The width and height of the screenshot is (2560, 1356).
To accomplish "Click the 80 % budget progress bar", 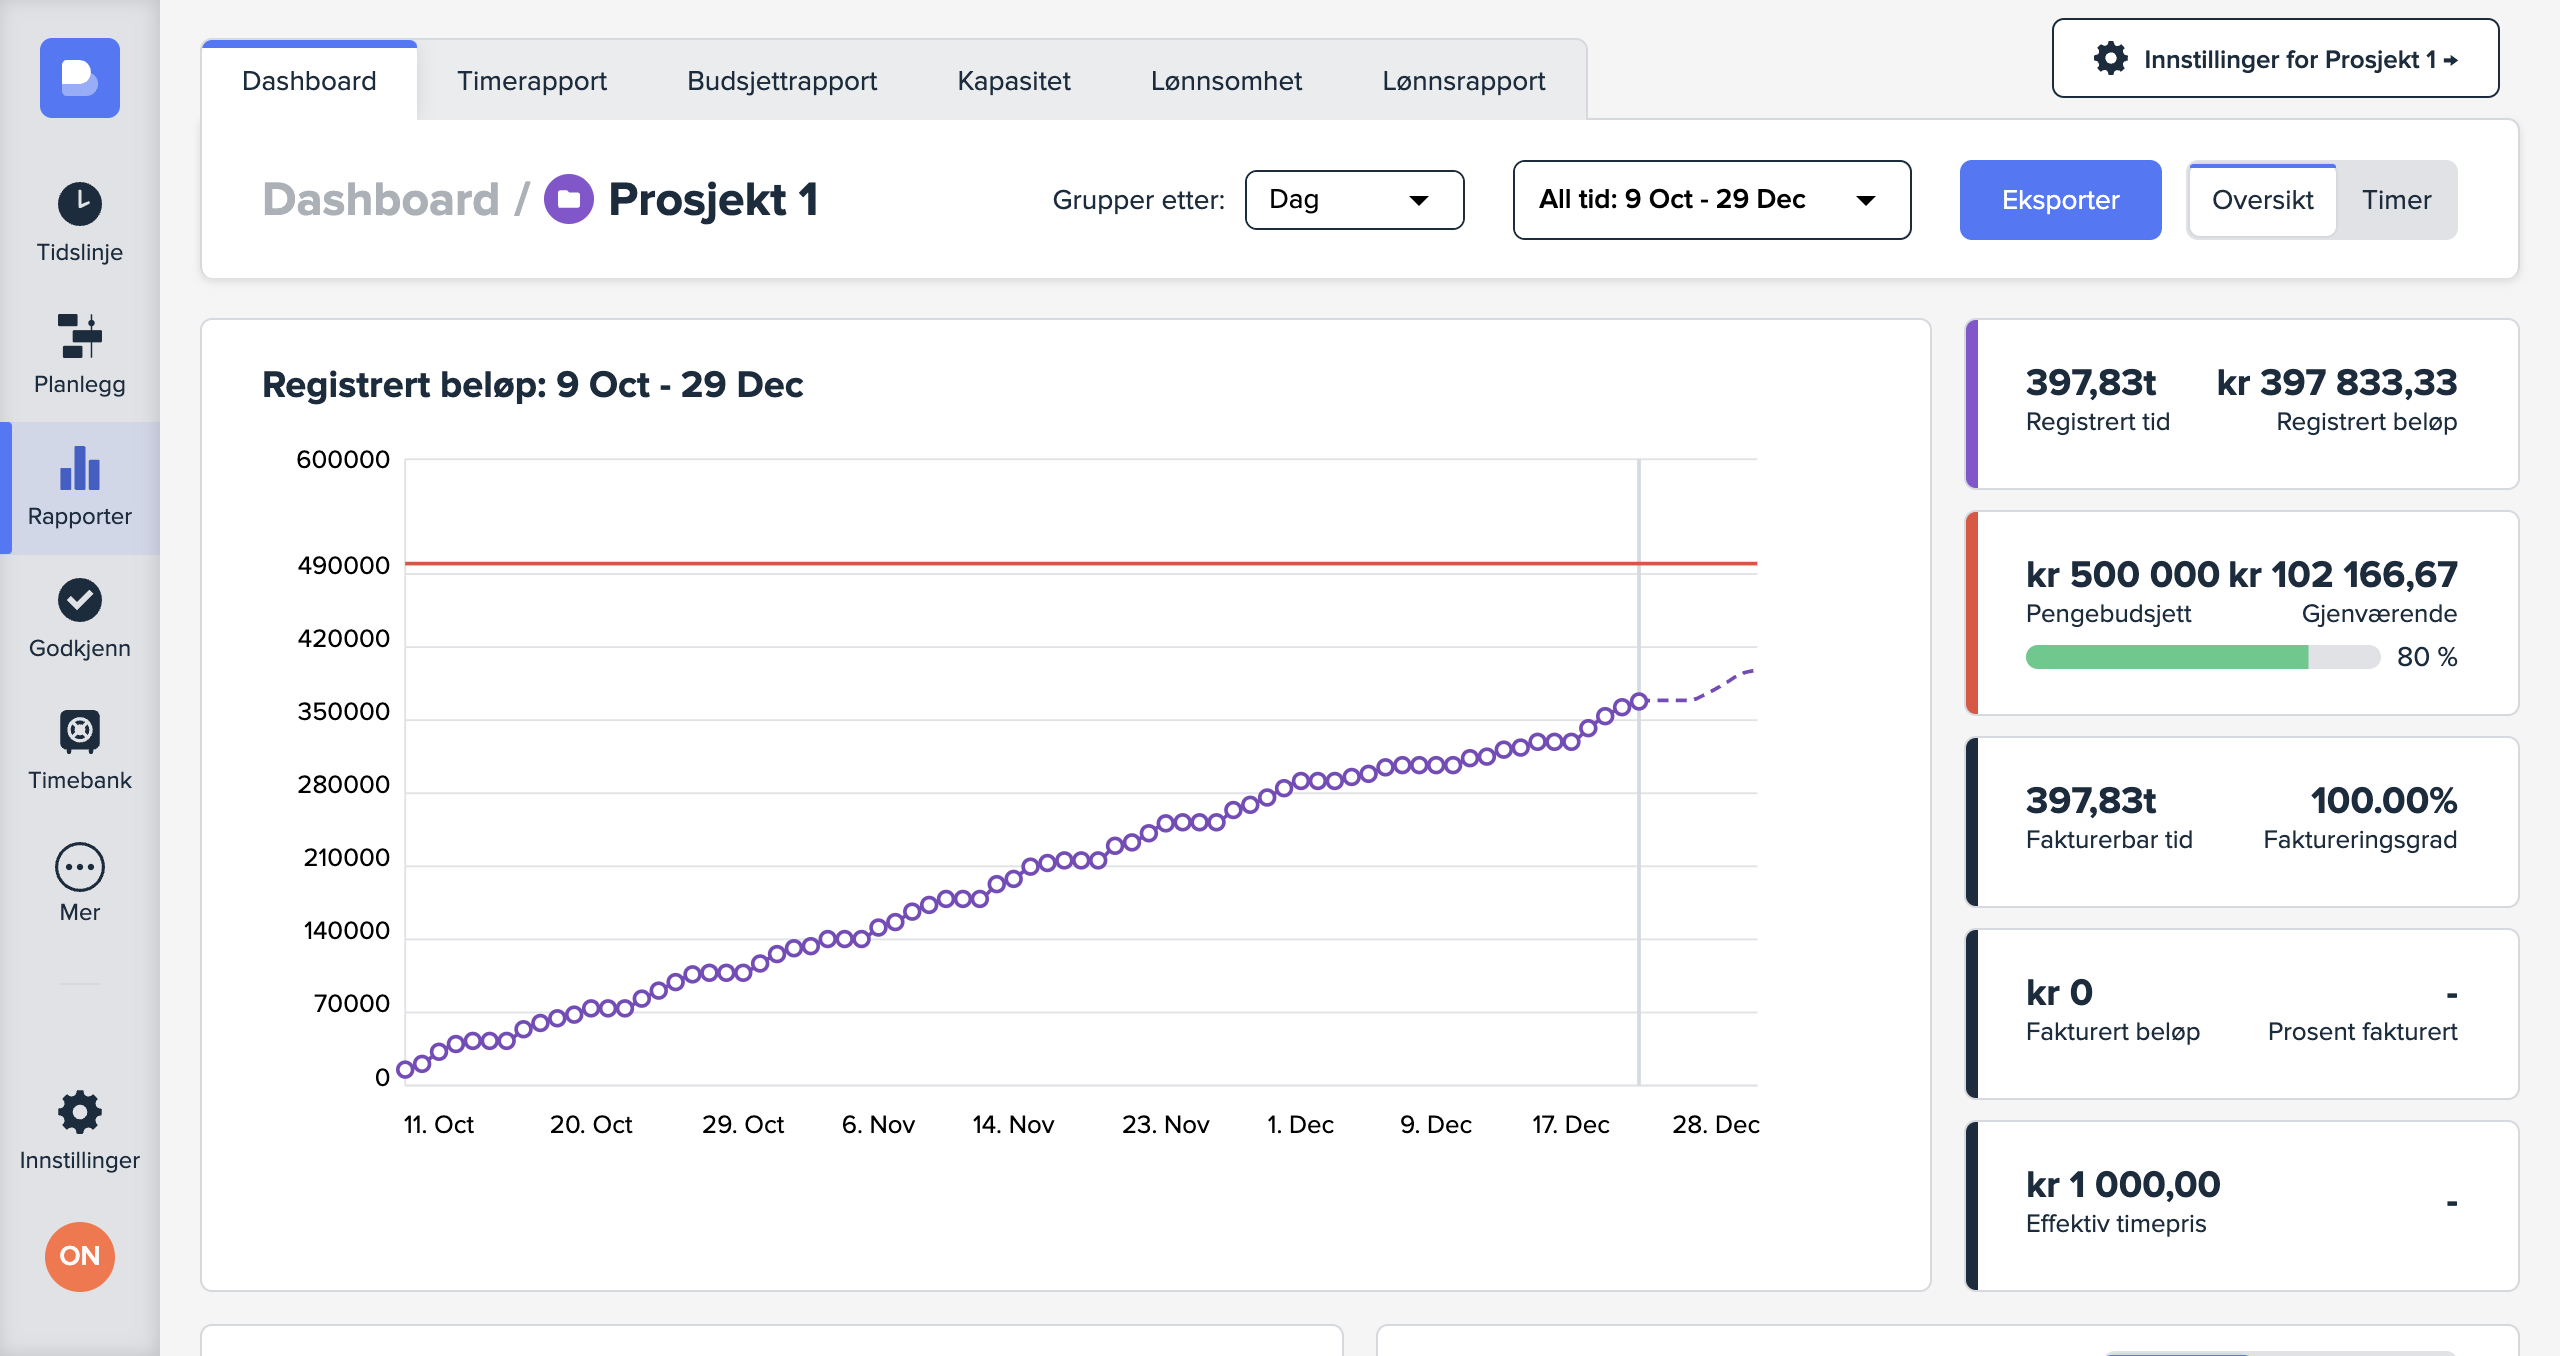I will (2202, 657).
